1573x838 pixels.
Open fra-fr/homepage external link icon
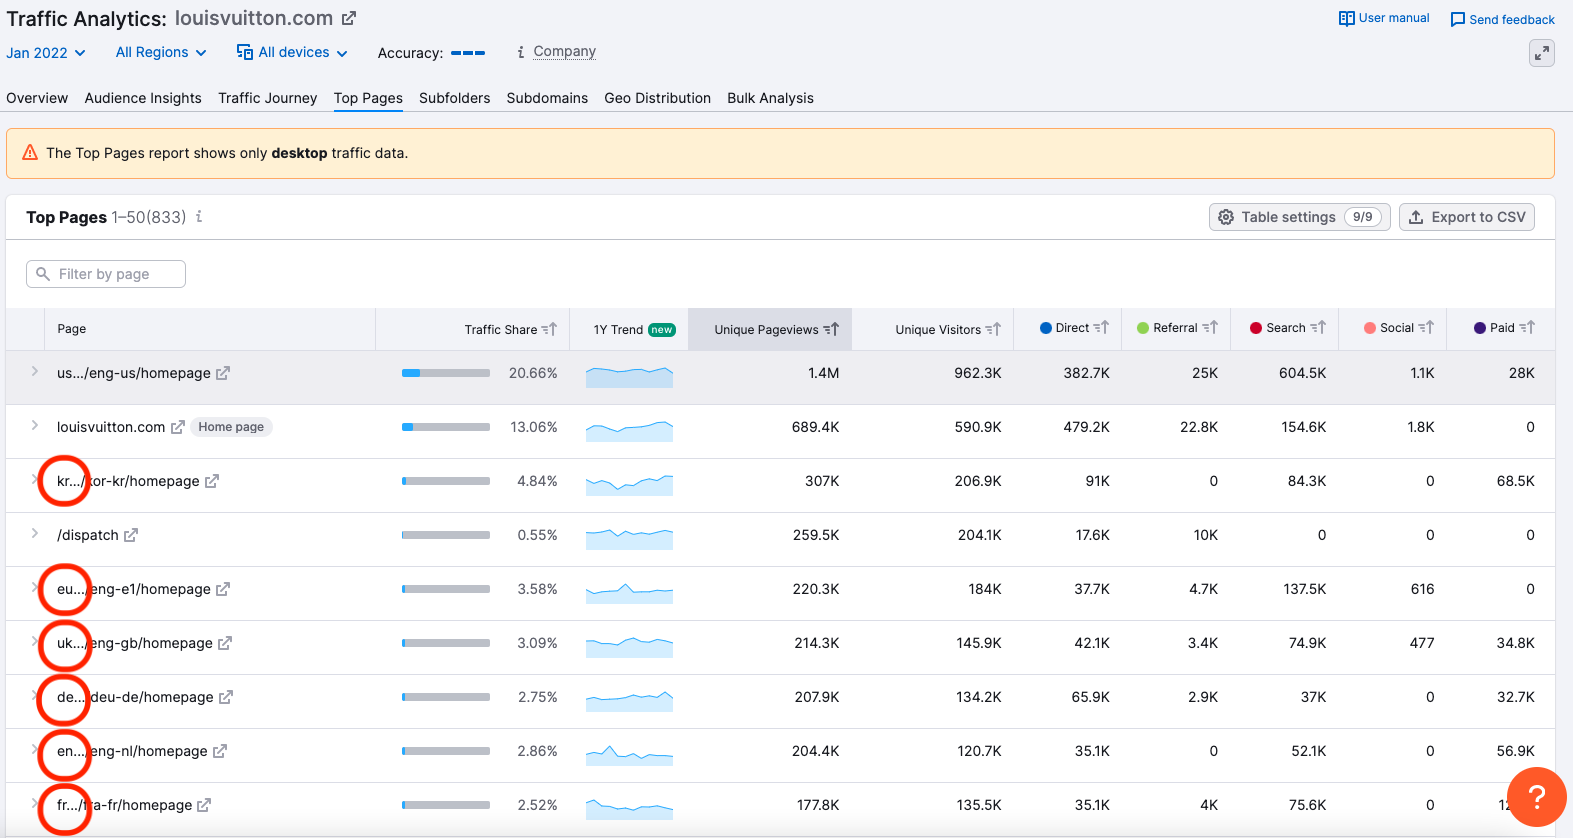pyautogui.click(x=204, y=805)
